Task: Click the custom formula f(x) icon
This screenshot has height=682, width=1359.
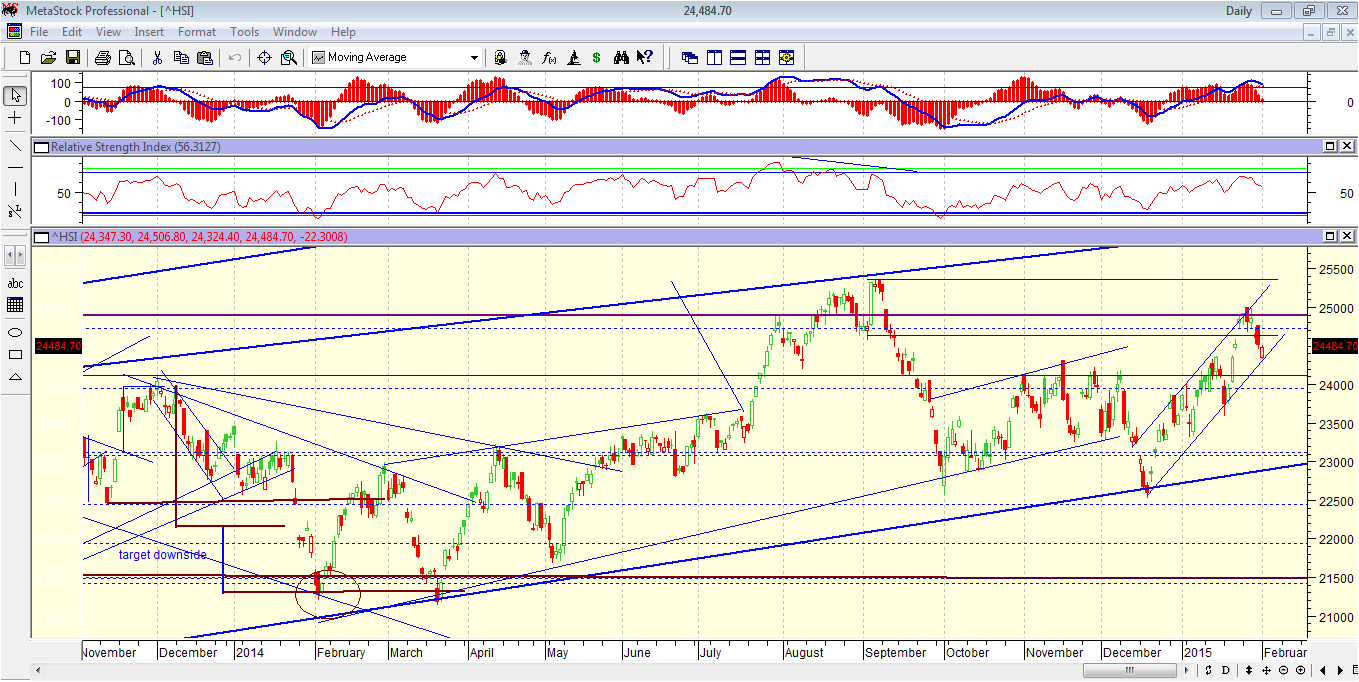Action: point(549,57)
